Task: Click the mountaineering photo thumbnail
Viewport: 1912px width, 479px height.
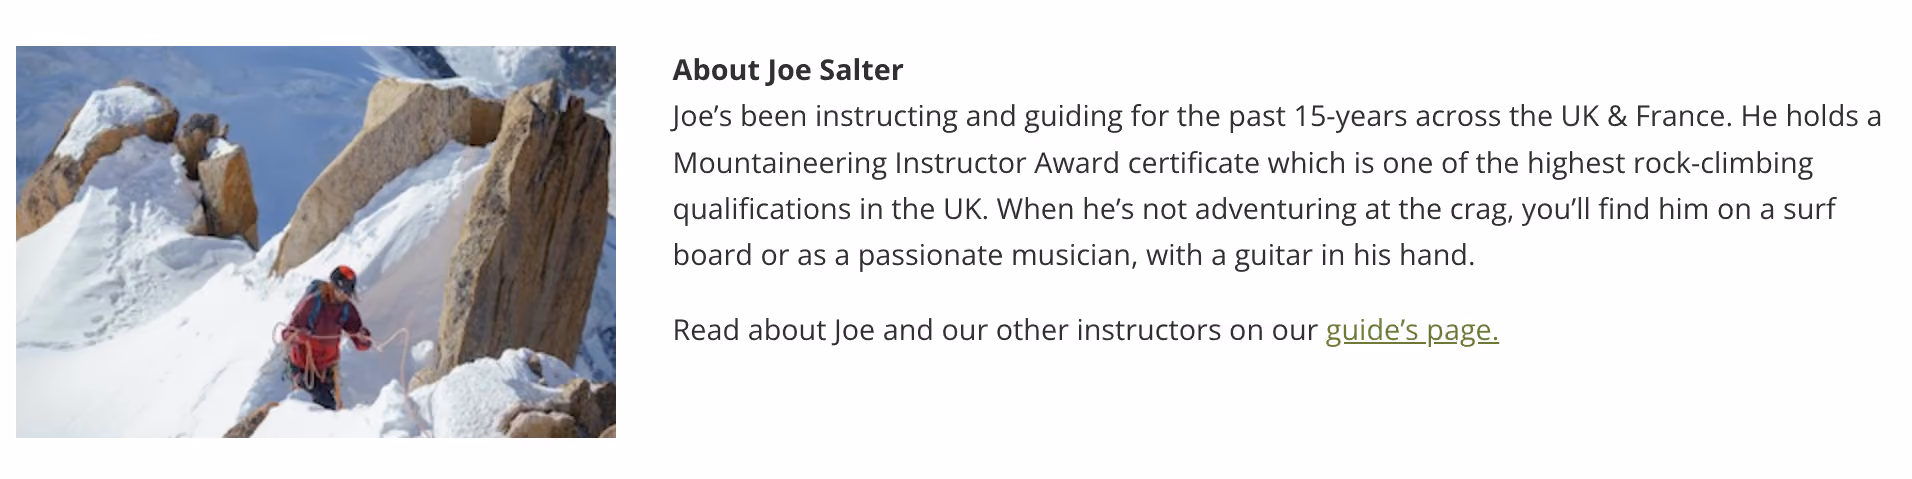Action: 316,241
